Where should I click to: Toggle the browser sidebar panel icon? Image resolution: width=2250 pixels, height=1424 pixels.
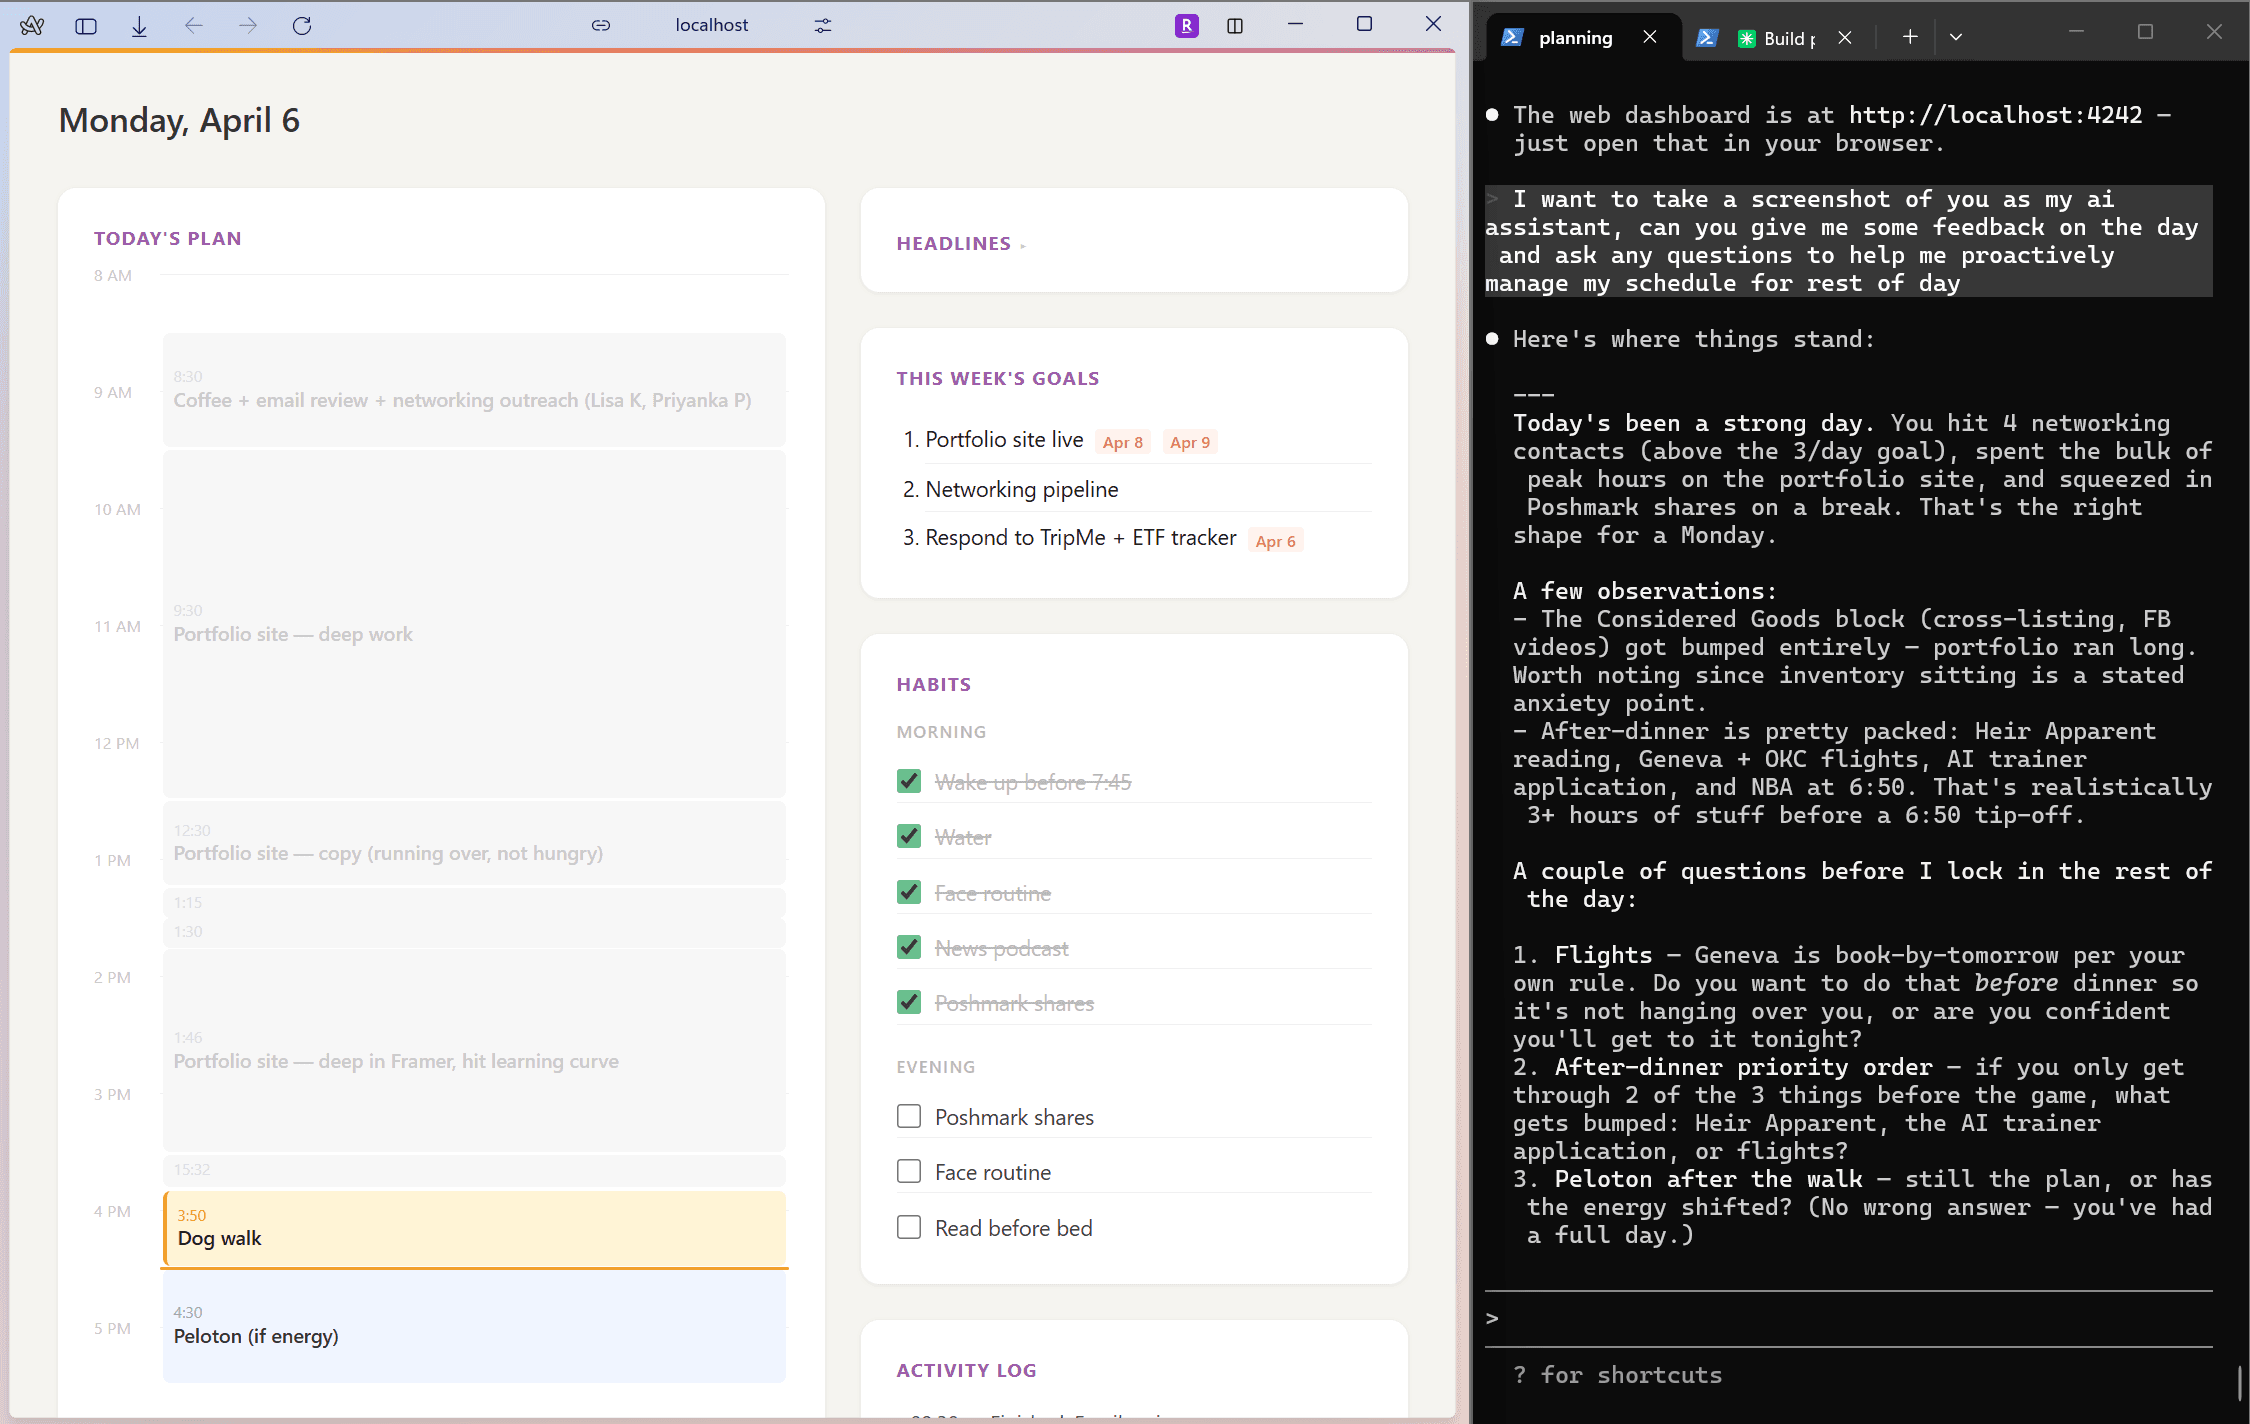86,26
